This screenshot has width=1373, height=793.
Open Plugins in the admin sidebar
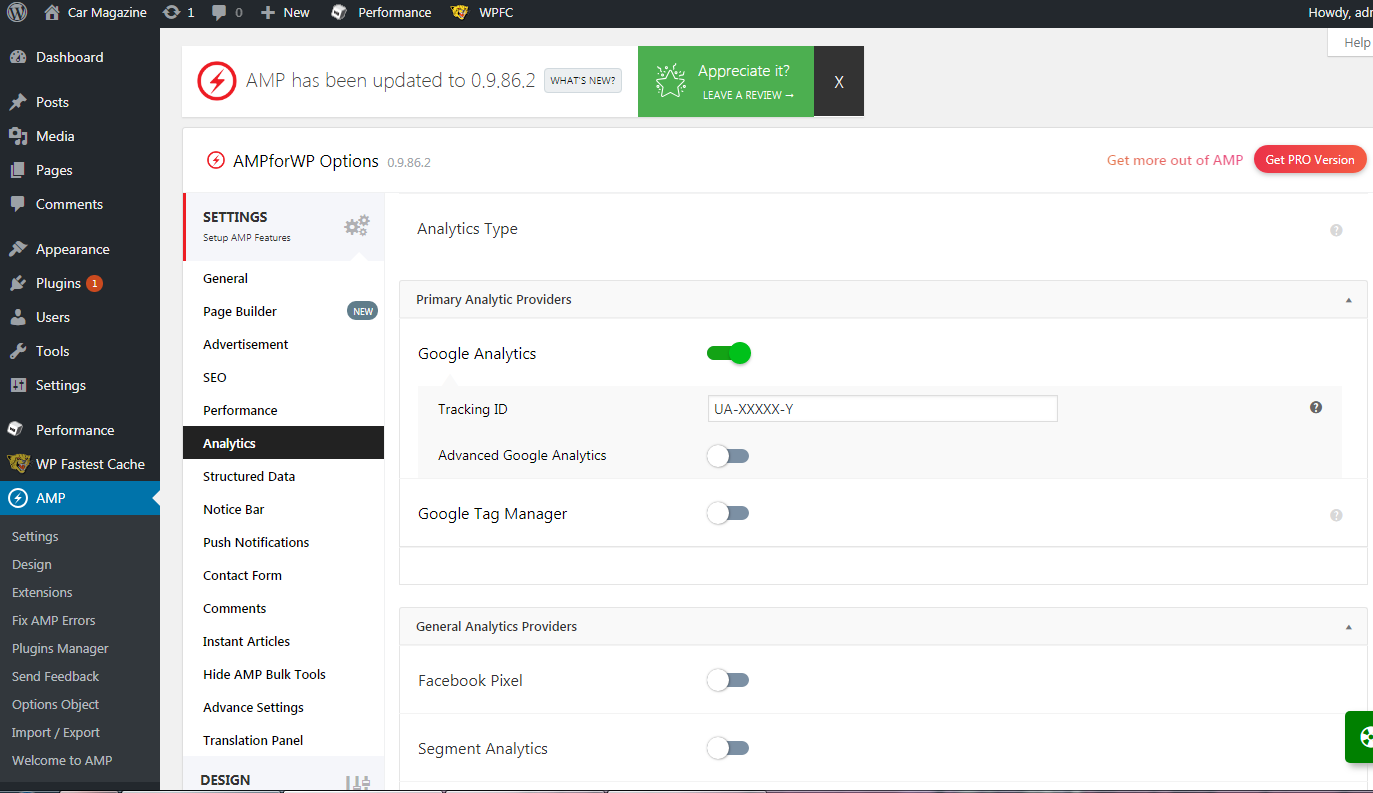pyautogui.click(x=58, y=283)
